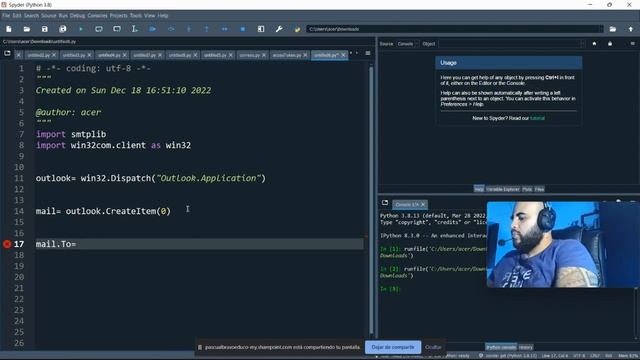Image resolution: width=640 pixels, height=360 pixels.
Task: Open the Spyder tutorial link
Action: point(537,118)
